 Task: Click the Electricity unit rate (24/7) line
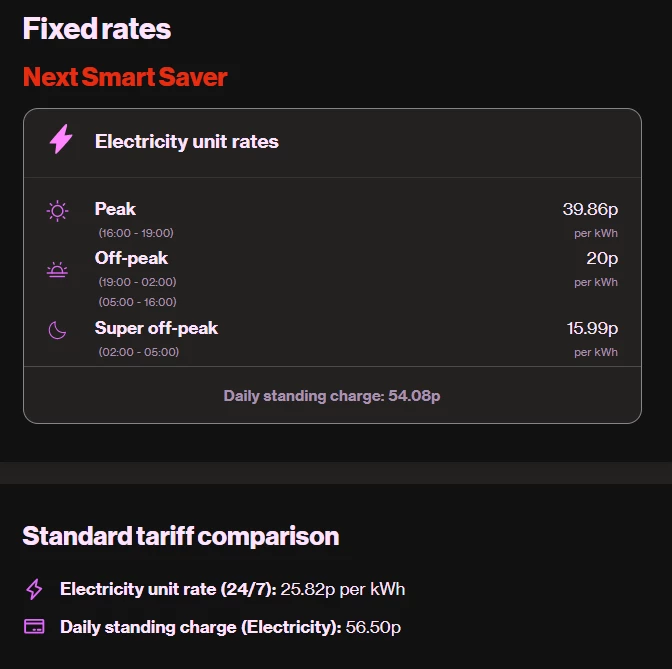click(232, 589)
